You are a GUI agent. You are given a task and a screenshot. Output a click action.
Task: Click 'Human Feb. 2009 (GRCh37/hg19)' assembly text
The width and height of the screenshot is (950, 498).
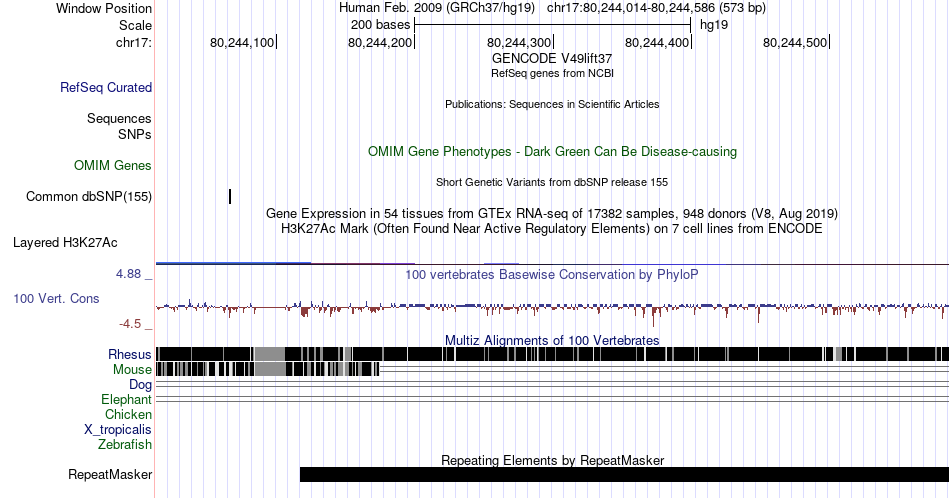point(436,8)
